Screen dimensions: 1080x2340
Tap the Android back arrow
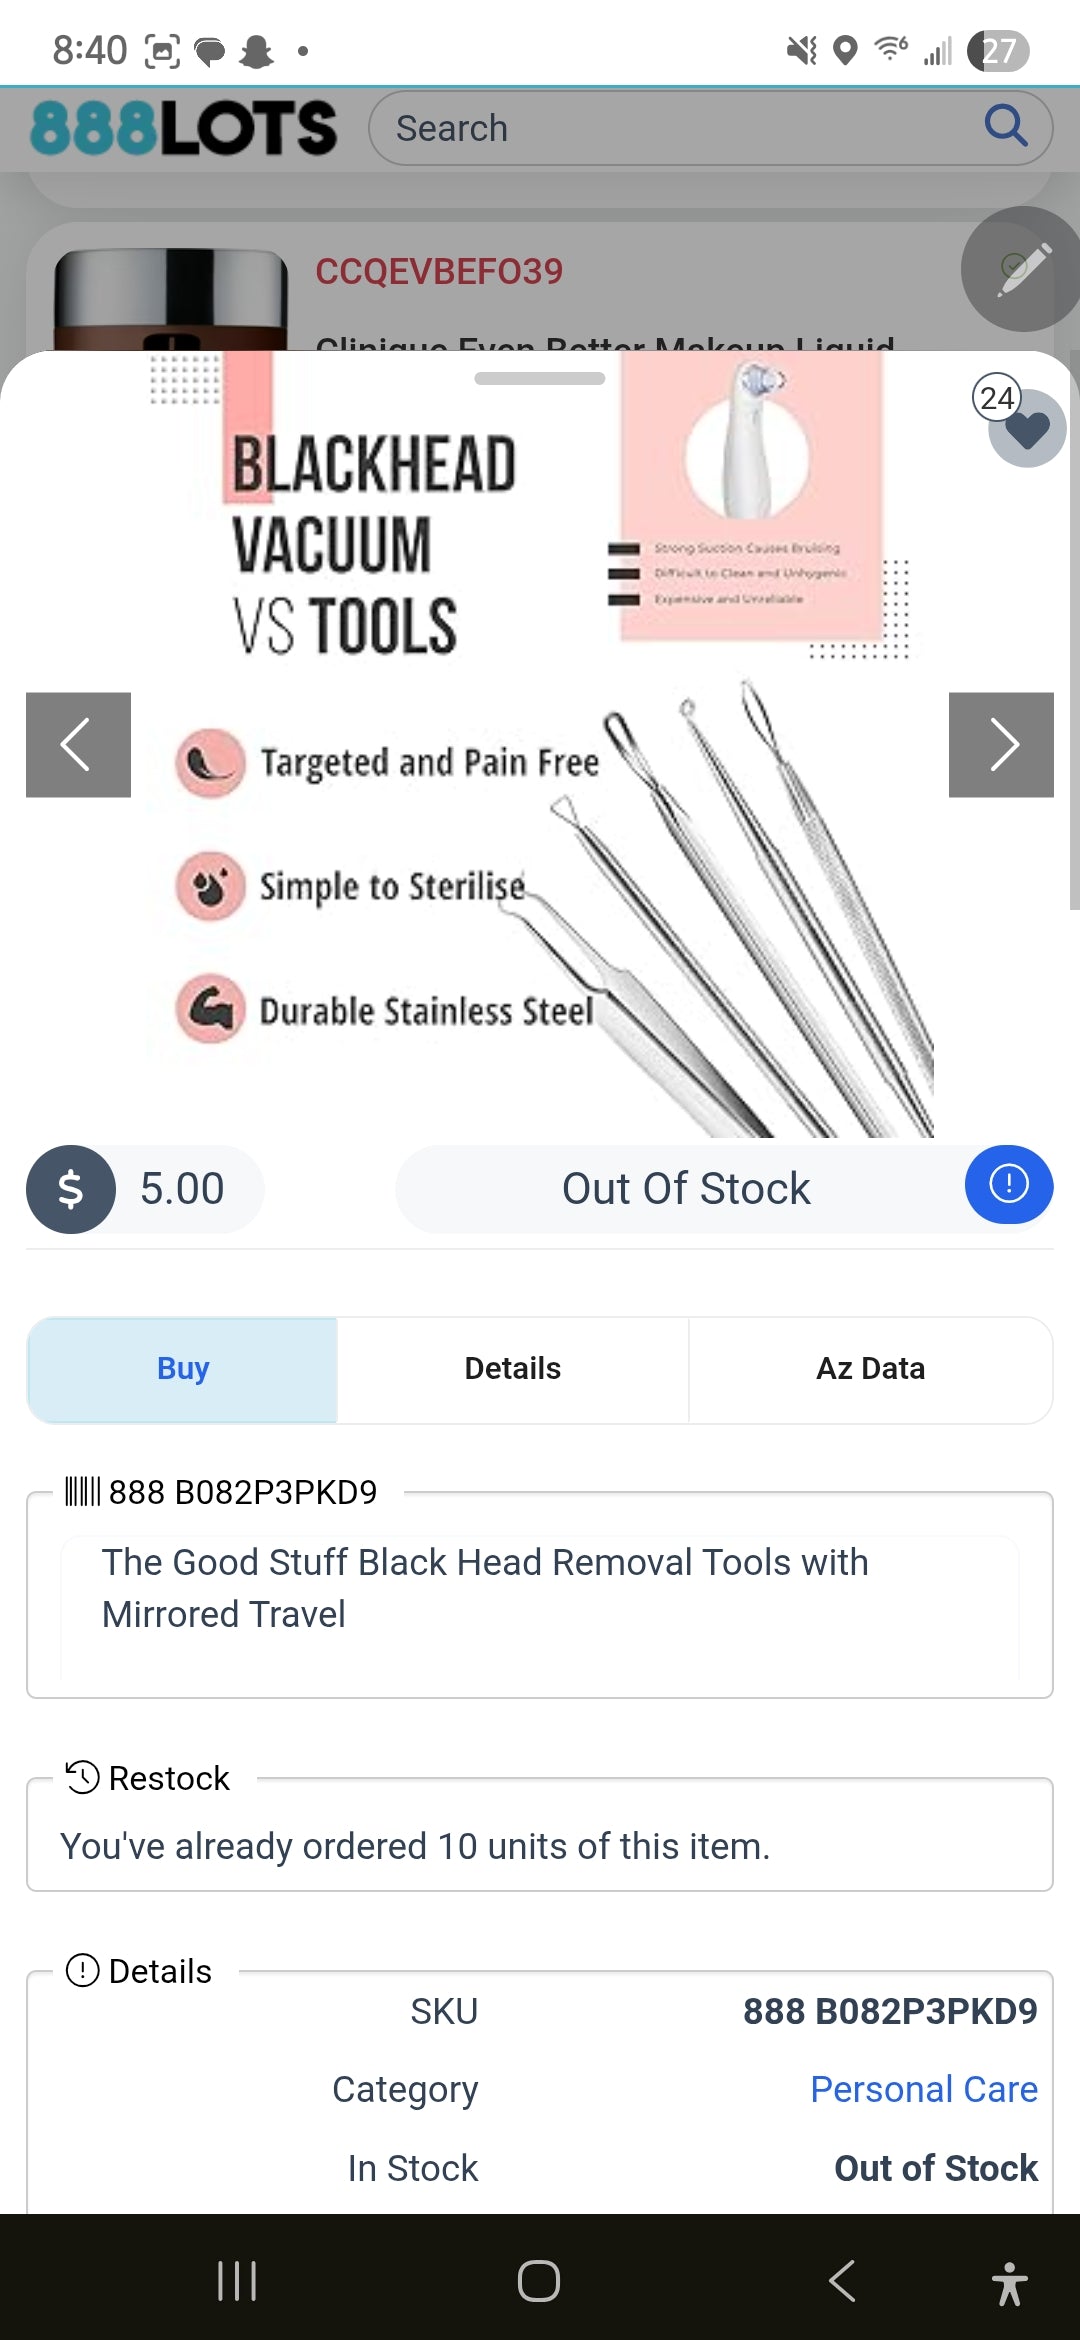click(842, 2281)
